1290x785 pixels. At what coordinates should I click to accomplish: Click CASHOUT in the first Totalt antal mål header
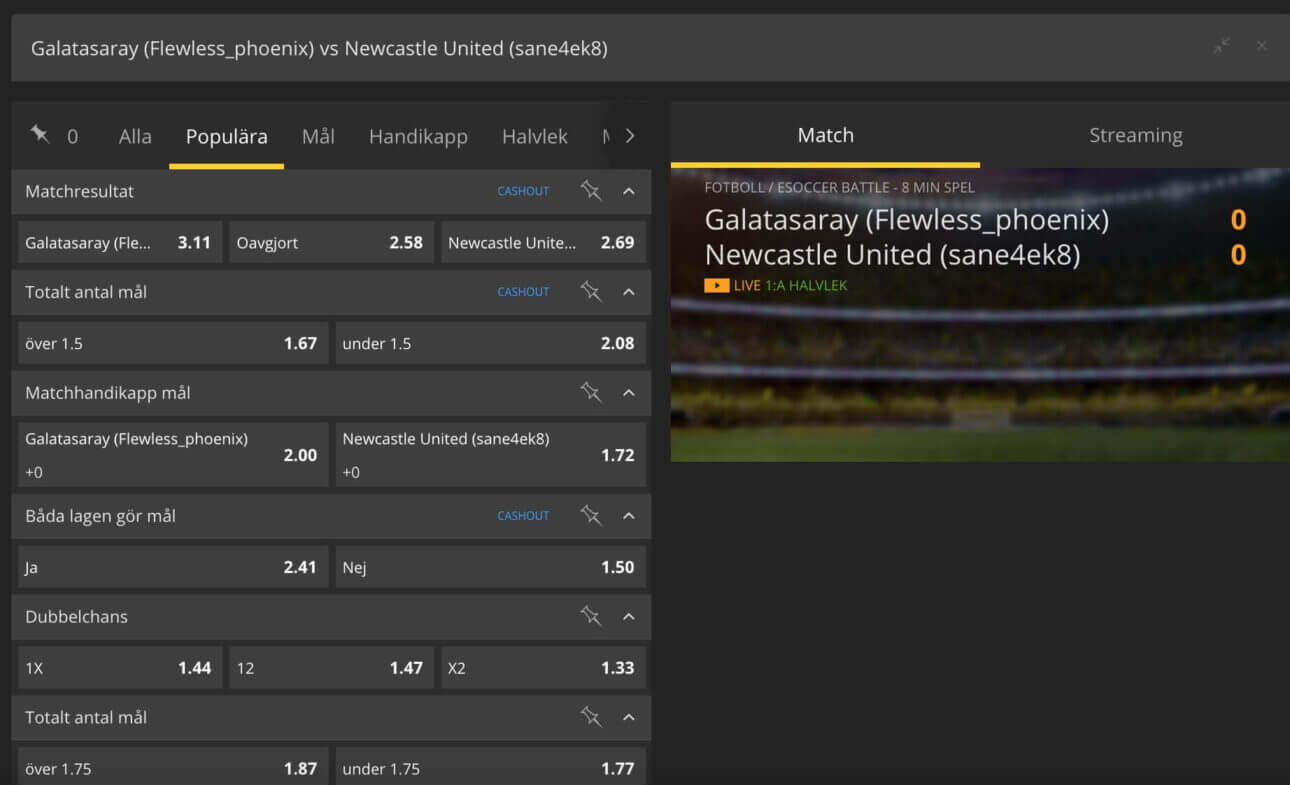pyautogui.click(x=523, y=292)
